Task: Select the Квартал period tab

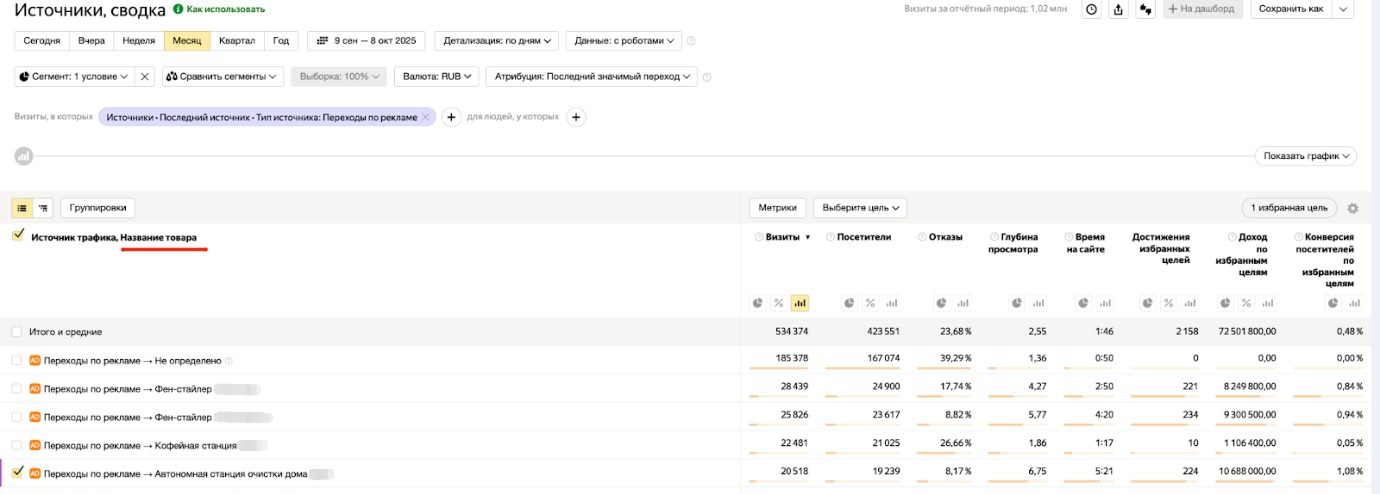Action: tap(236, 41)
